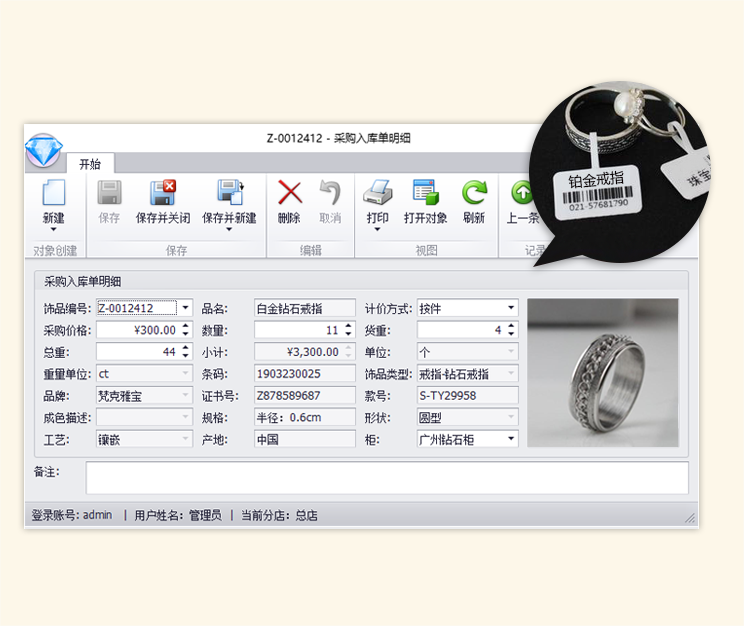Viewport: 744px width, 626px height.
Task: Click the New (新建) document icon
Action: [53, 194]
